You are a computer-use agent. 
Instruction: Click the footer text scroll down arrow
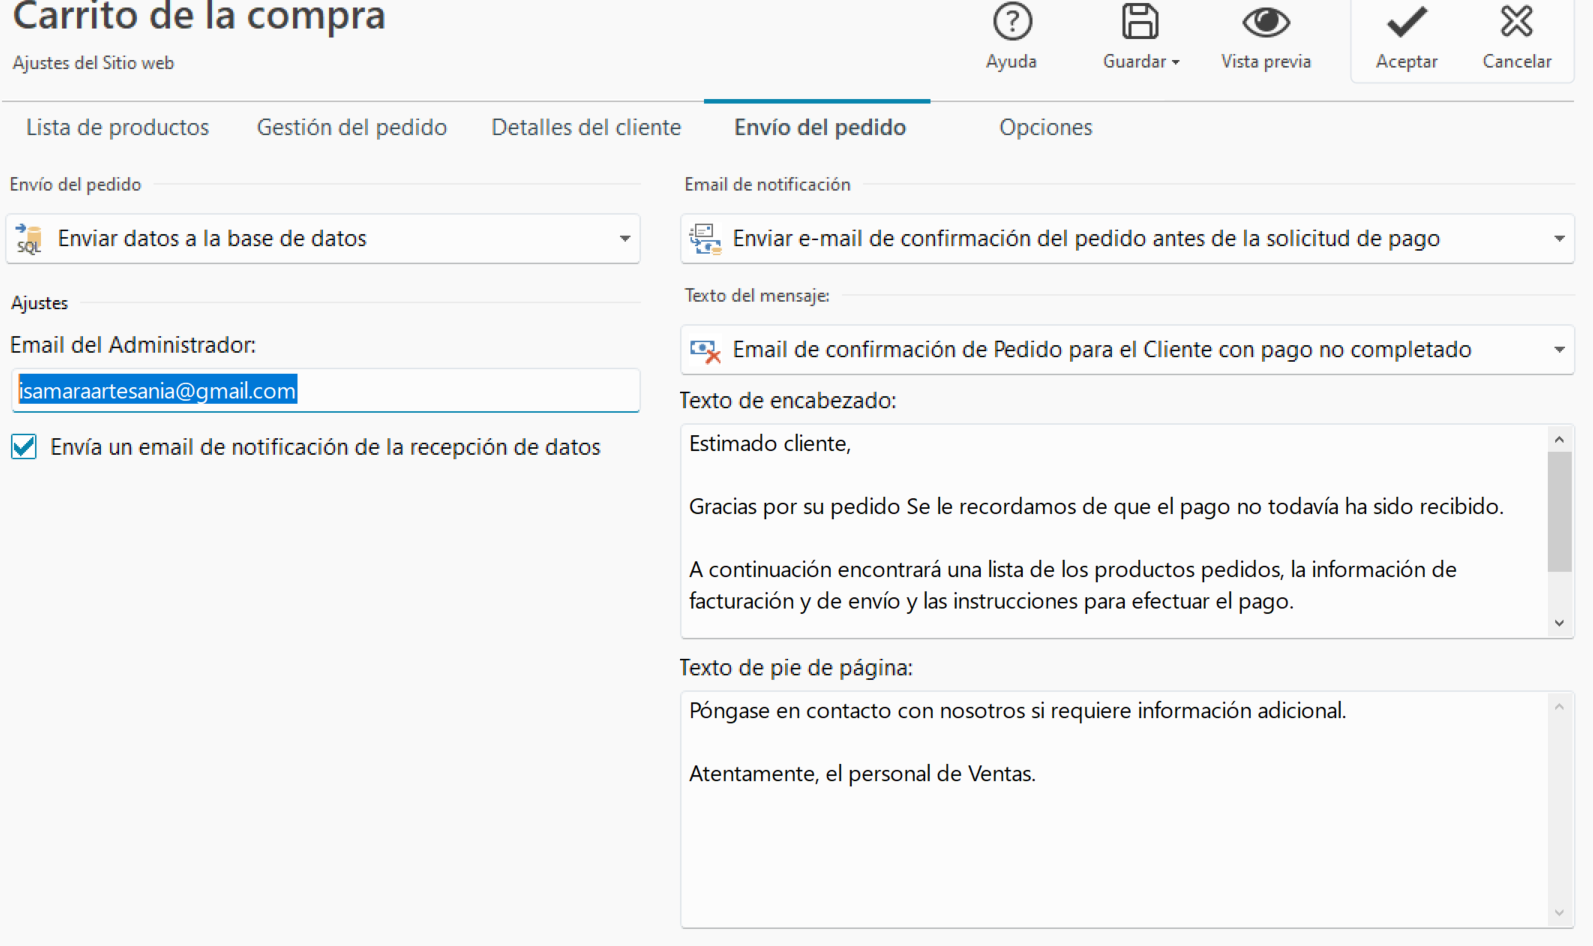click(1560, 913)
